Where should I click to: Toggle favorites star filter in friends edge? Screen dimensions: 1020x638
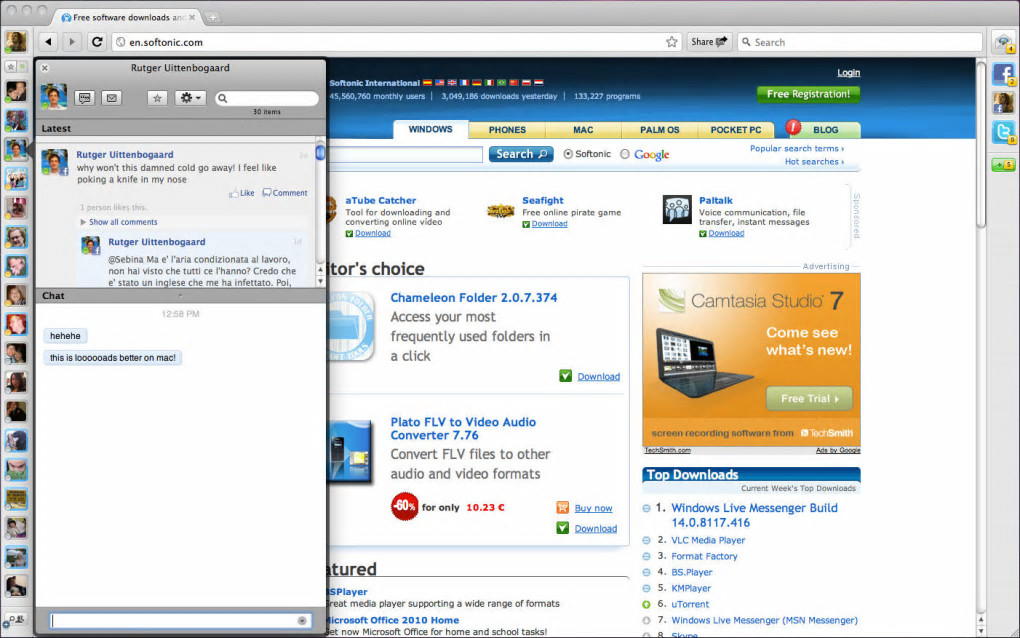click(10, 66)
